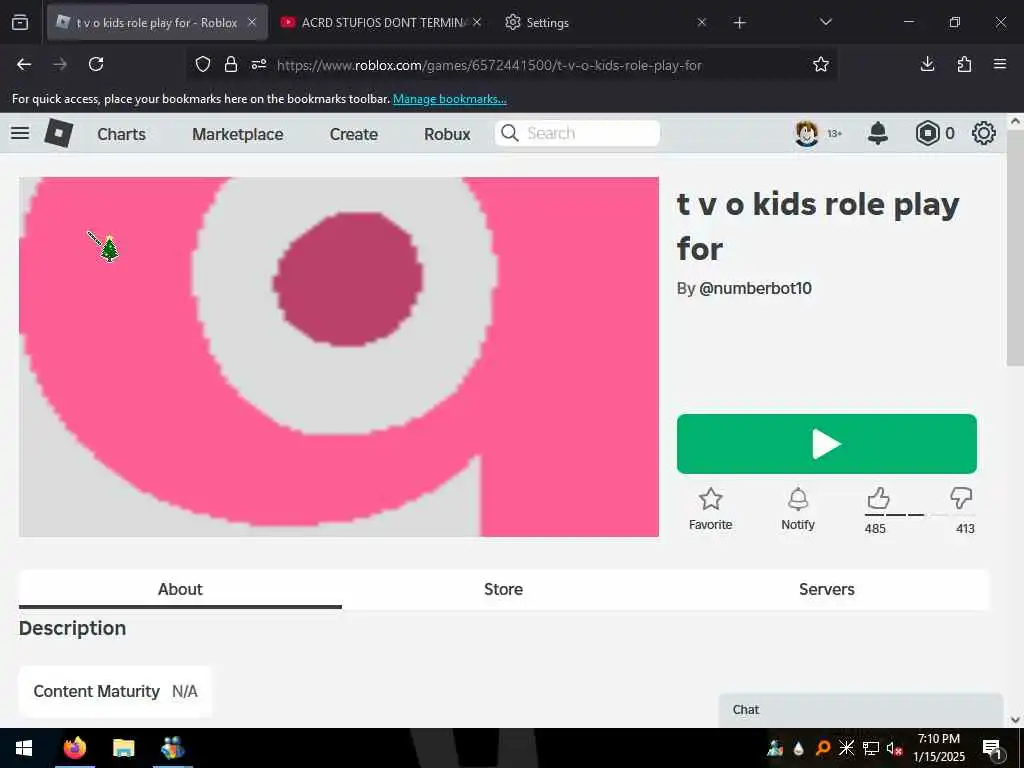Click the Roblox logo home icon

tap(58, 133)
